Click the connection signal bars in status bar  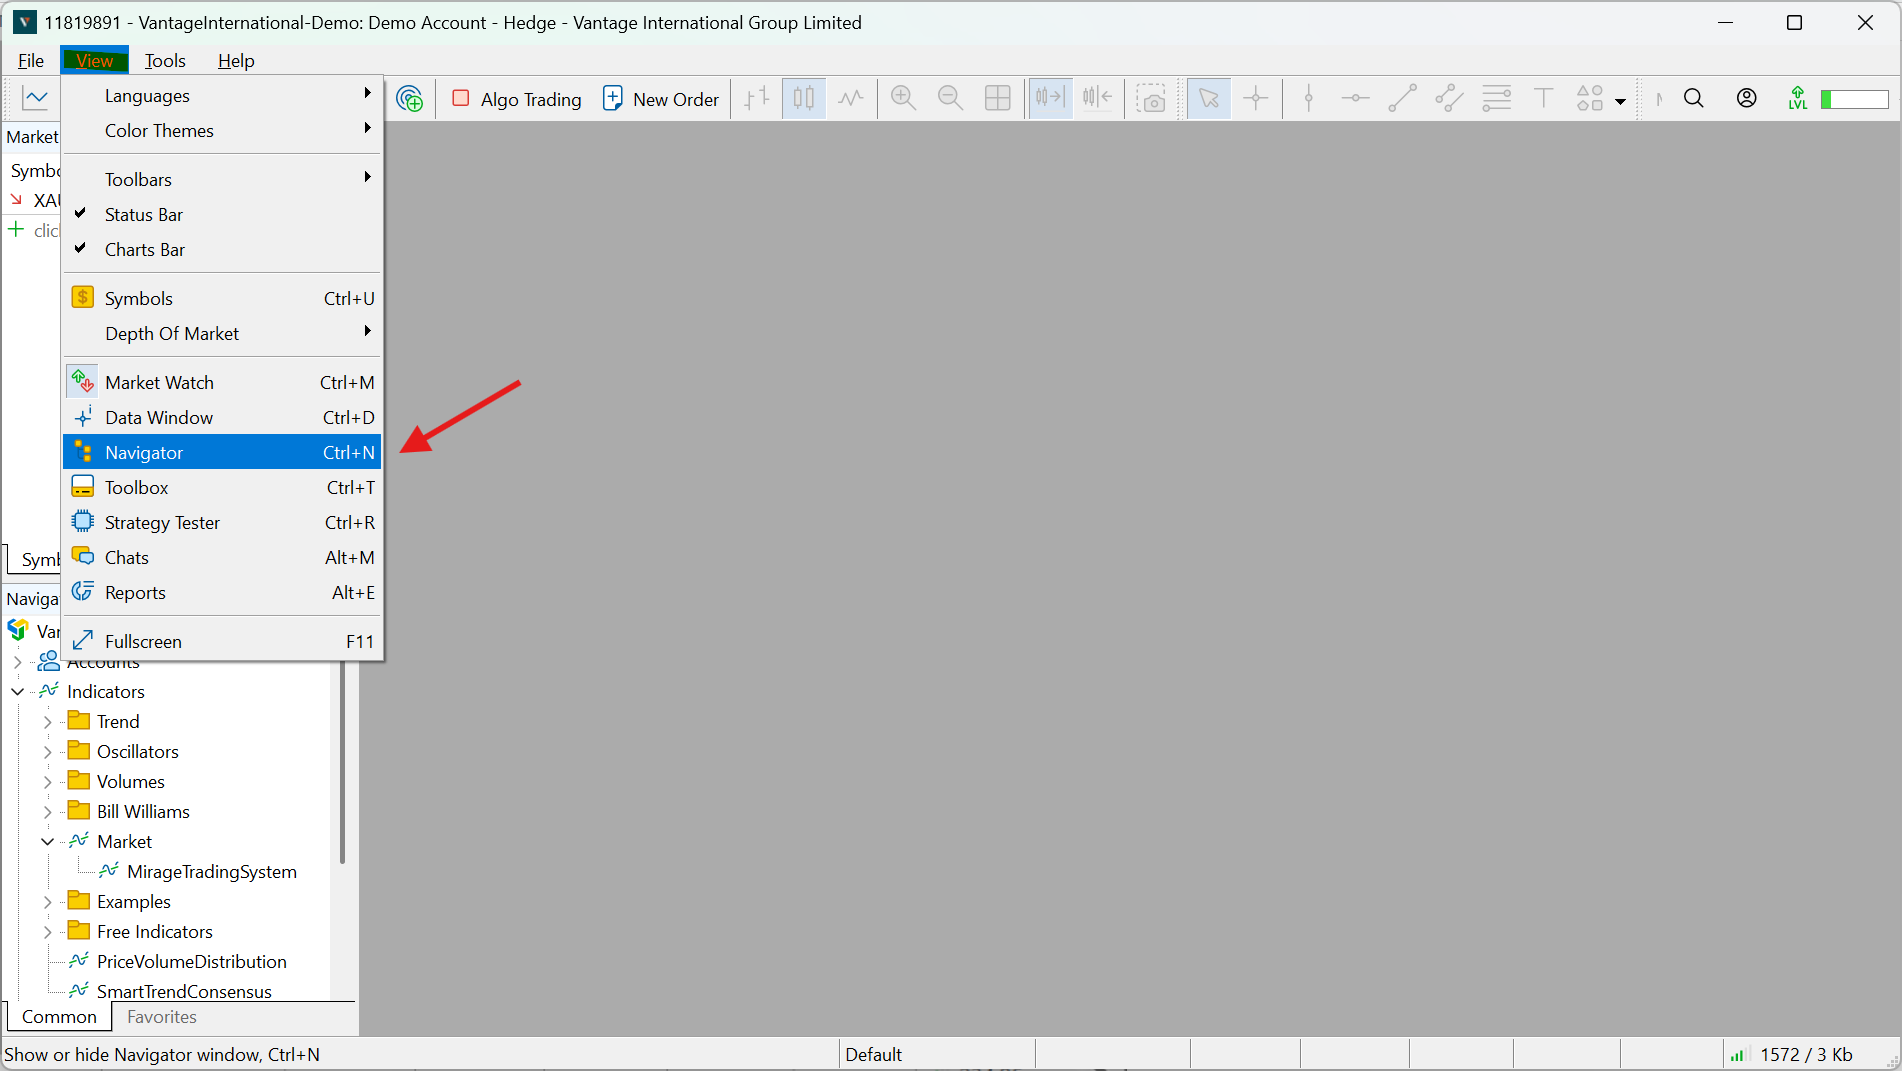pyautogui.click(x=1738, y=1055)
